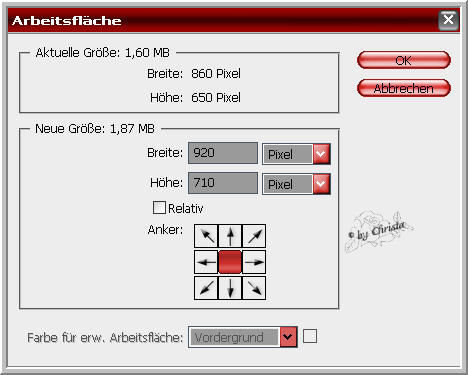Click the Höhe field showing 710
Viewport: 468px width, 375px height.
223,183
